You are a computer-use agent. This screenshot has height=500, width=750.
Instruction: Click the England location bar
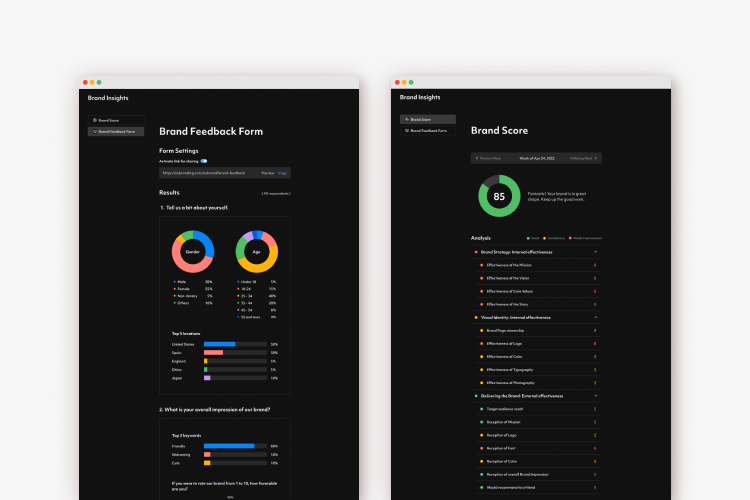click(235, 361)
